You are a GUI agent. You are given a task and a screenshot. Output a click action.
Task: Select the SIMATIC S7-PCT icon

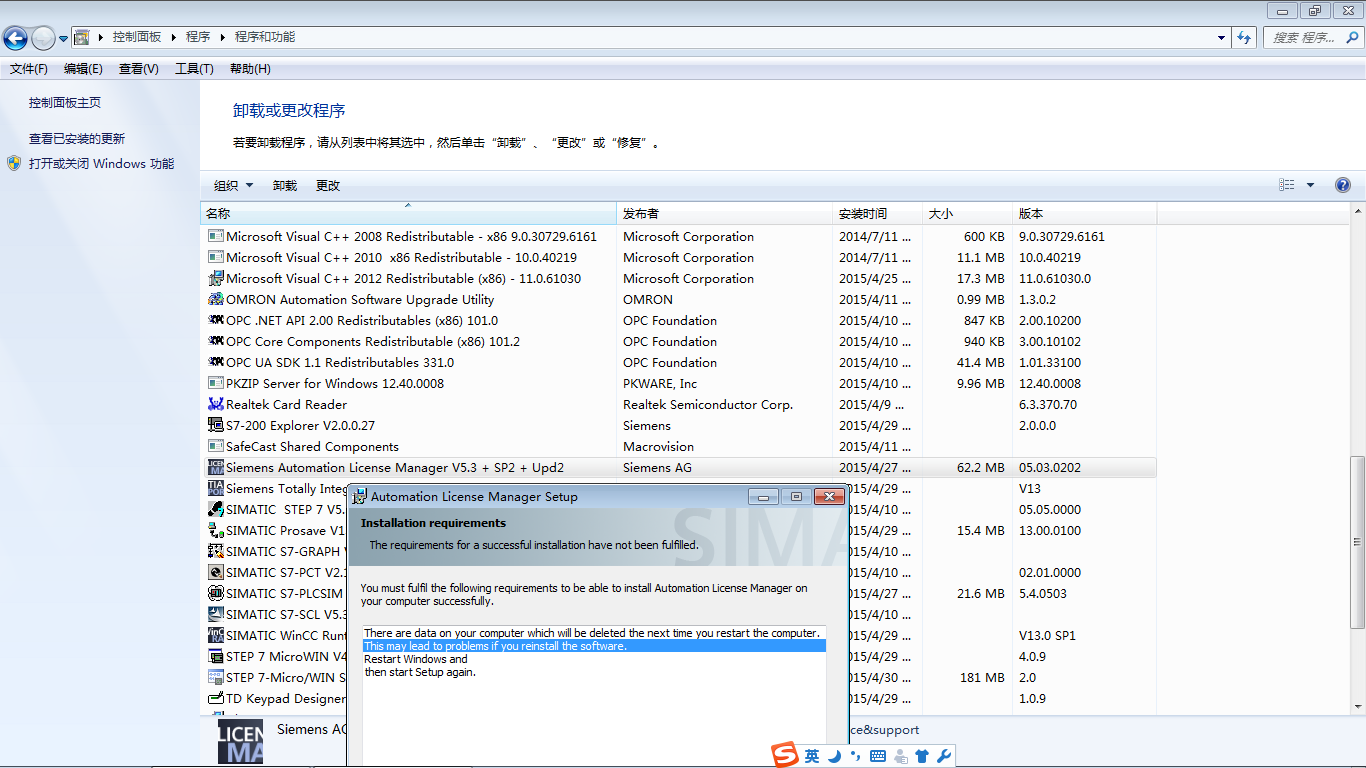point(216,573)
